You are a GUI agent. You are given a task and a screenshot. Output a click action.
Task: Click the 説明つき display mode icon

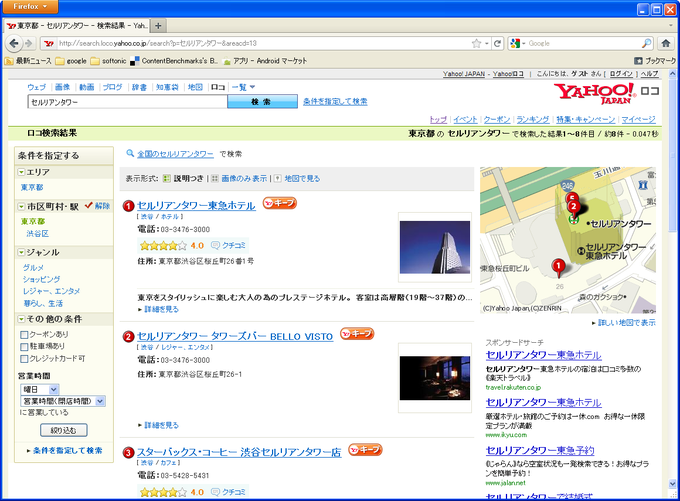coord(167,178)
